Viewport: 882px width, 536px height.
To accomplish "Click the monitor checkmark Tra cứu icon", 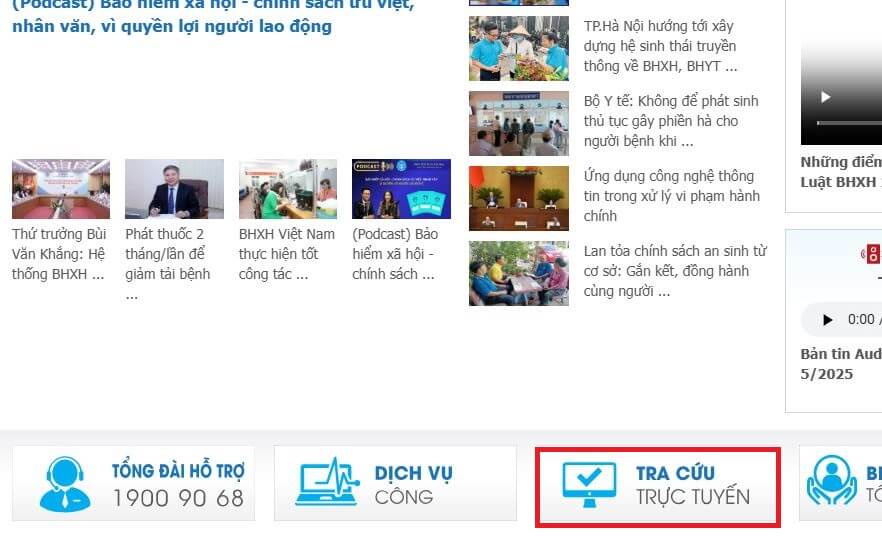I will pos(589,484).
